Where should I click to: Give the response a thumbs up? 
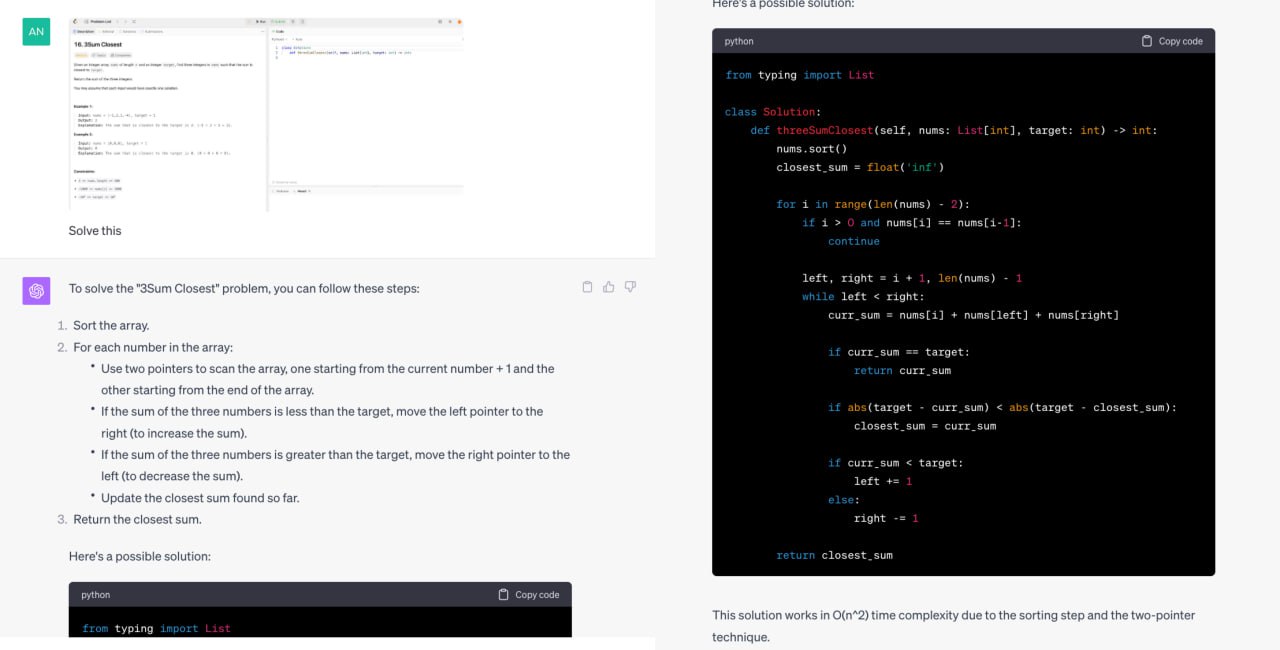pos(609,287)
